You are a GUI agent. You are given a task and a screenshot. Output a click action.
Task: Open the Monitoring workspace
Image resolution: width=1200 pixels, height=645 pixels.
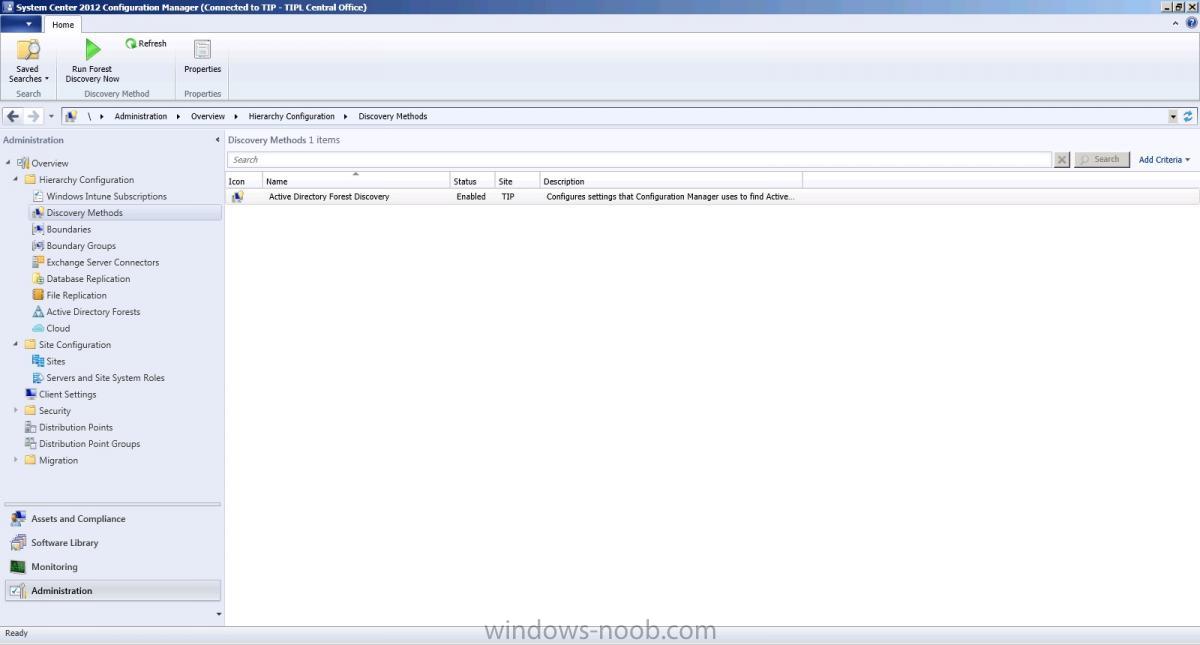pos(113,567)
